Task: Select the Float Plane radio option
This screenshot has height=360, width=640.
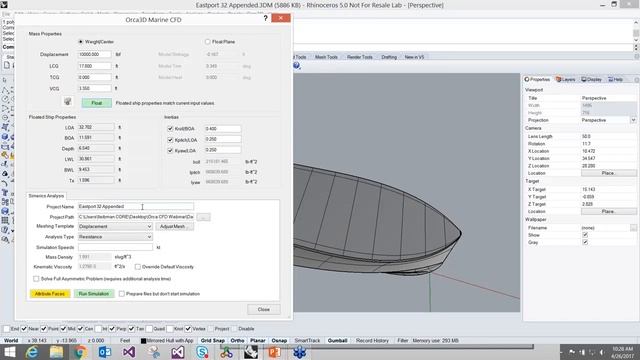Action: coord(207,42)
